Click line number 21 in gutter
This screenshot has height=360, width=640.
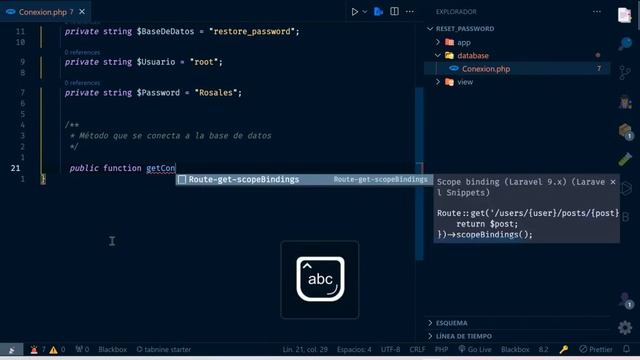point(16,168)
